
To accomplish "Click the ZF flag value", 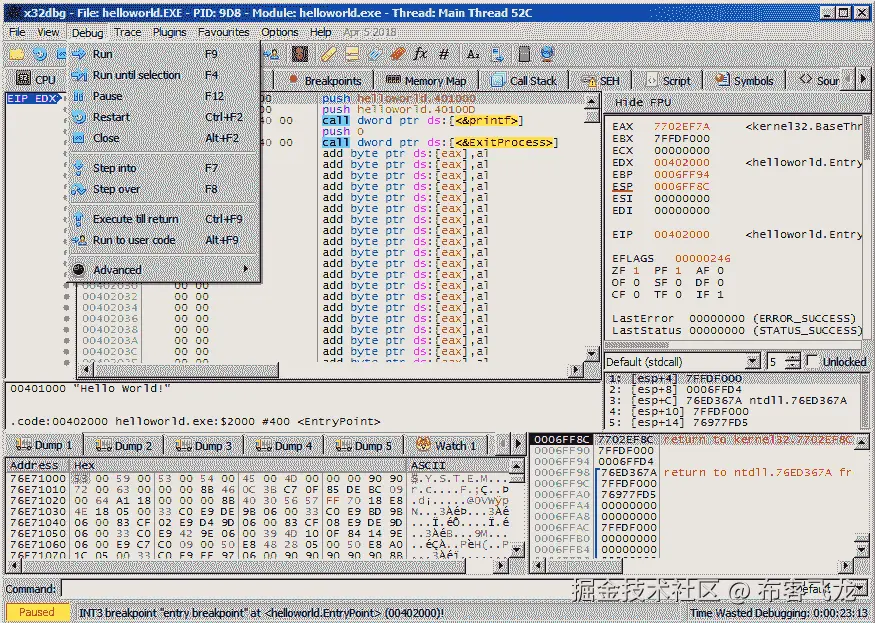I will pyautogui.click(x=636, y=271).
